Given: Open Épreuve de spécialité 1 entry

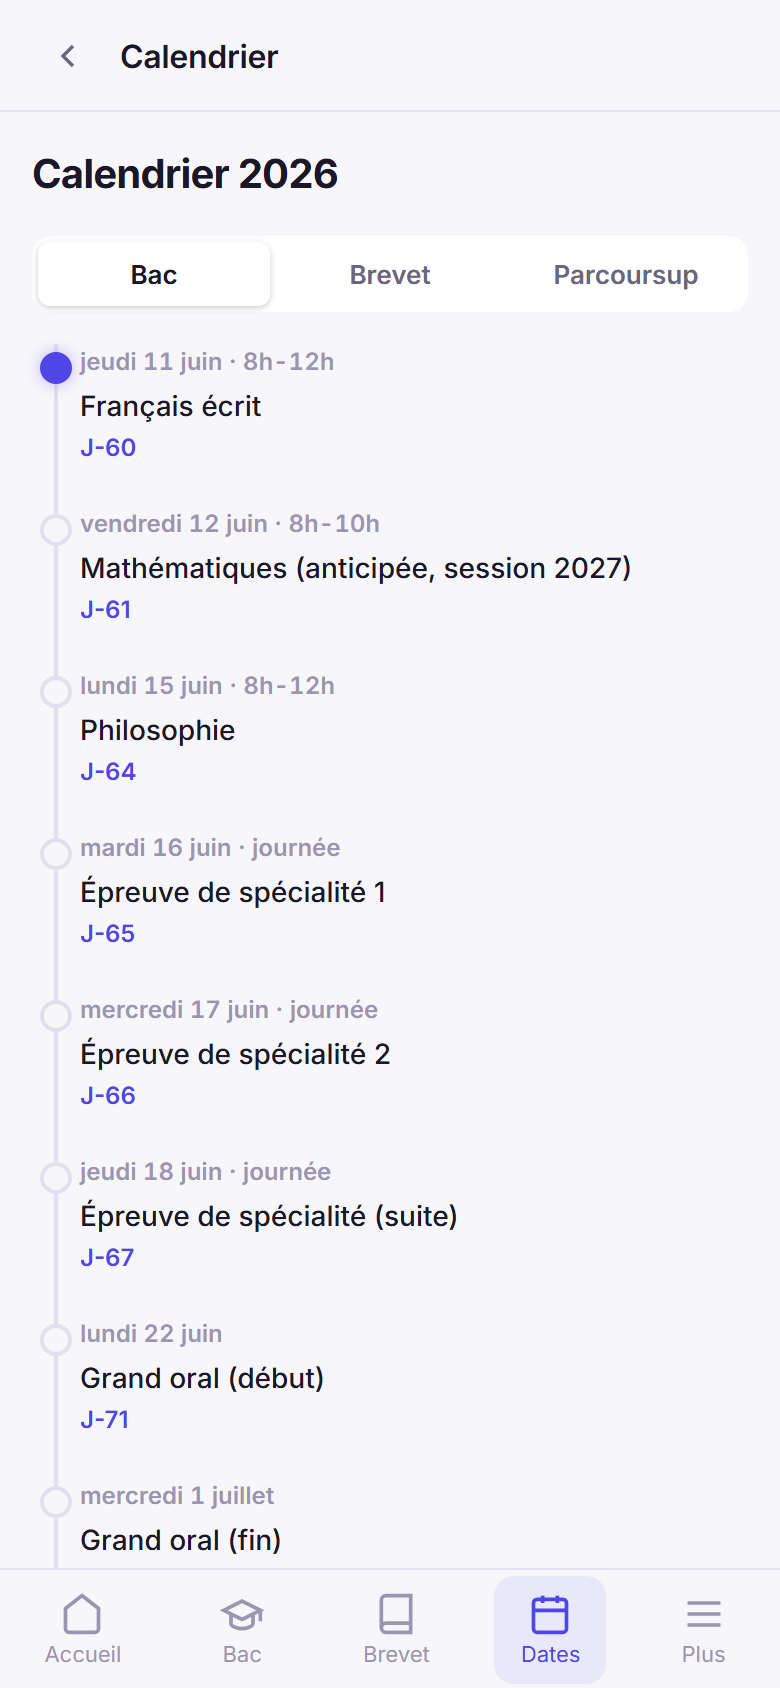Looking at the screenshot, I should pos(233,893).
